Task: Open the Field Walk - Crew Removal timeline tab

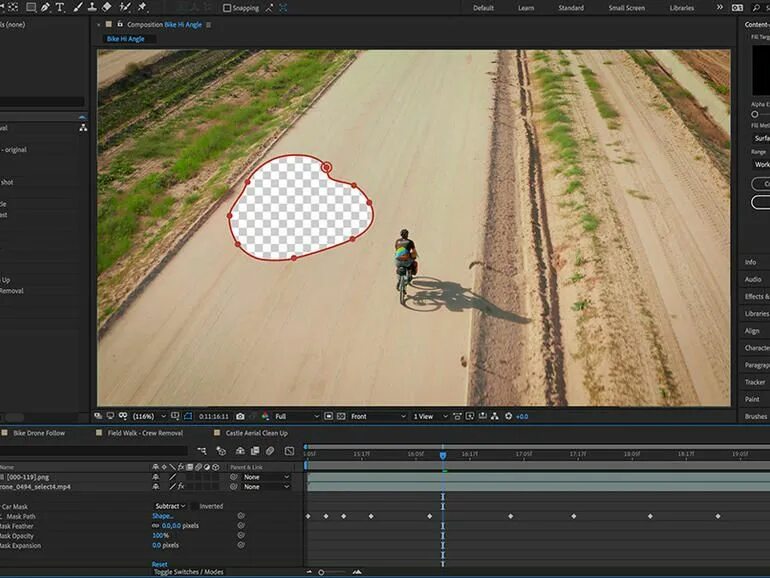Action: coord(145,433)
